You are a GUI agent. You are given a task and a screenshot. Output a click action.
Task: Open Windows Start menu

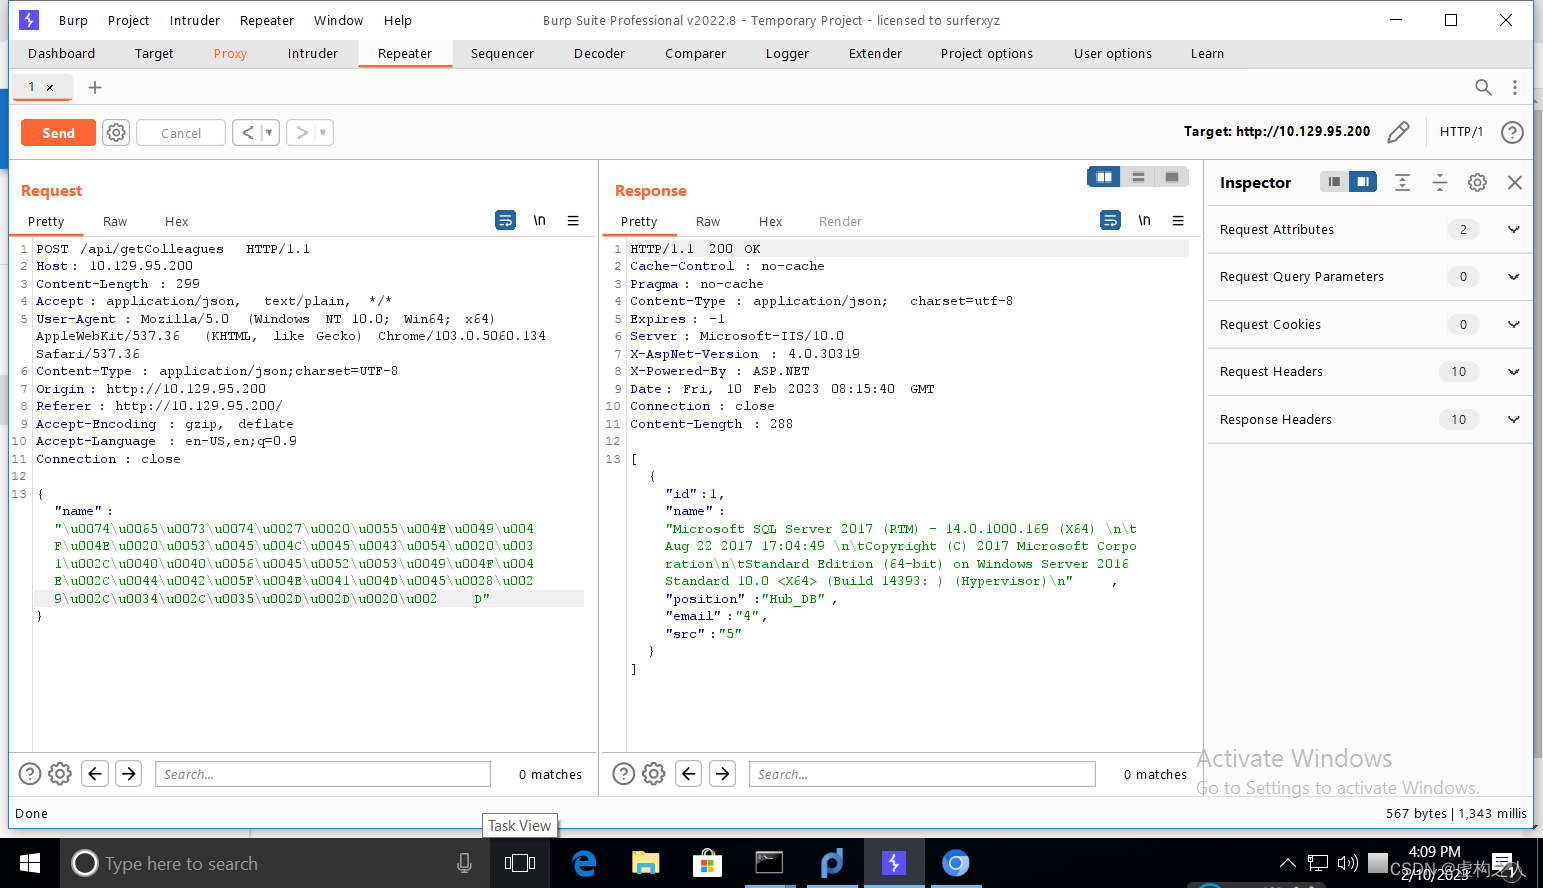pos(30,863)
